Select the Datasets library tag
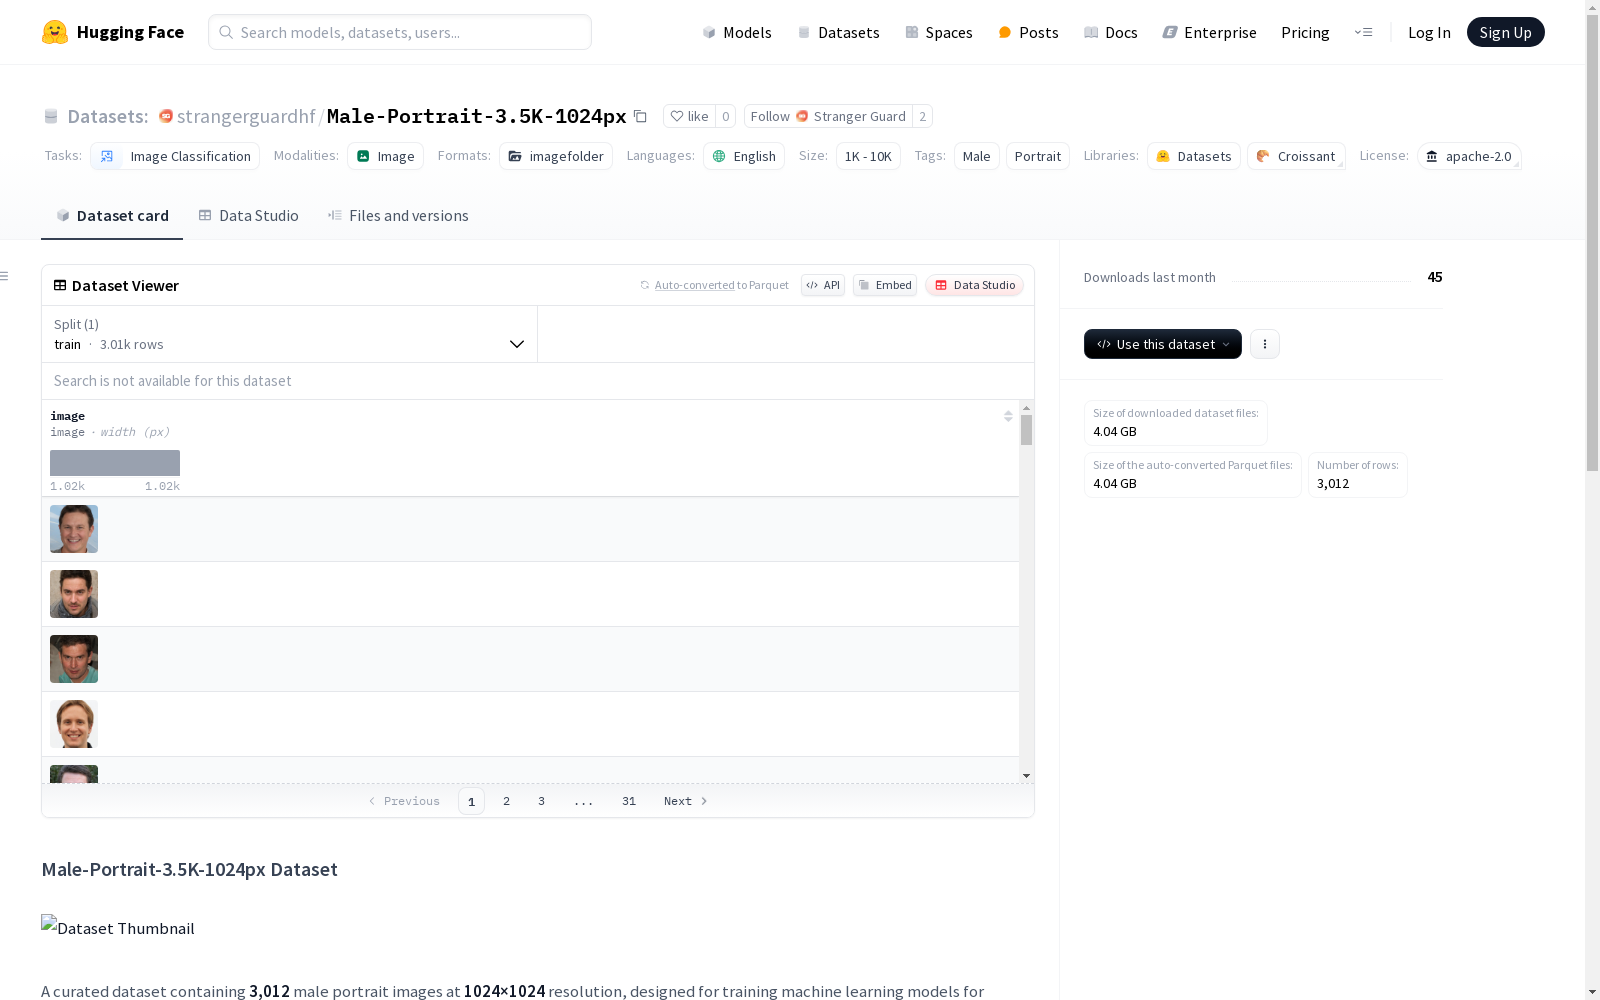1600x1000 pixels. pos(1194,156)
